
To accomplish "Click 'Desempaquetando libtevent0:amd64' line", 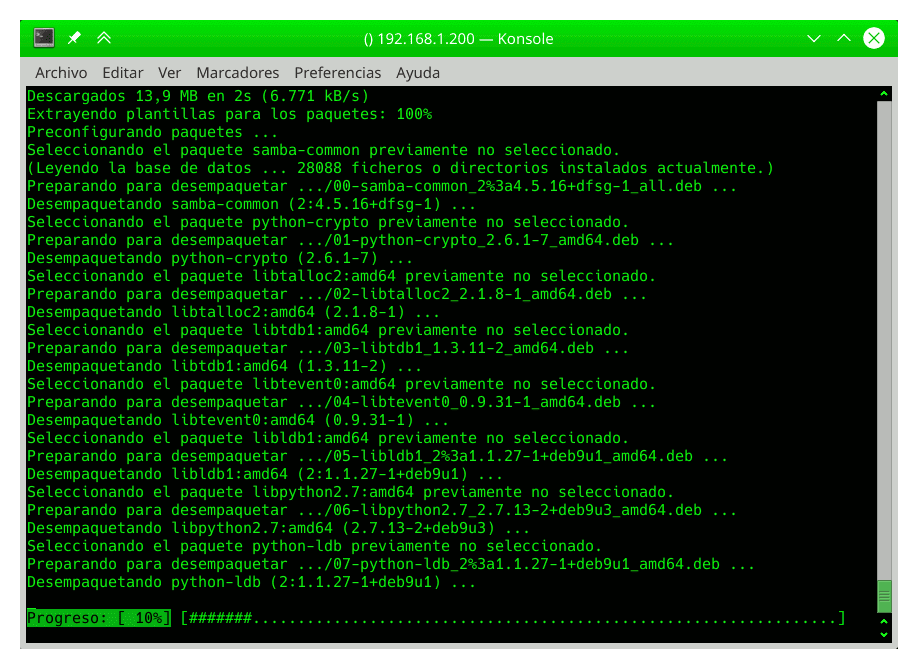I will click(x=238, y=420).
